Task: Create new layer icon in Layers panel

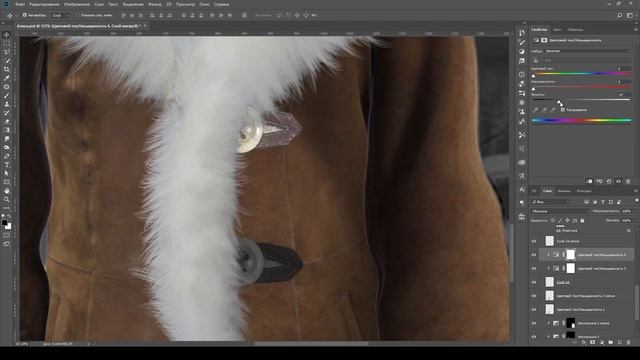Action: click(x=620, y=342)
